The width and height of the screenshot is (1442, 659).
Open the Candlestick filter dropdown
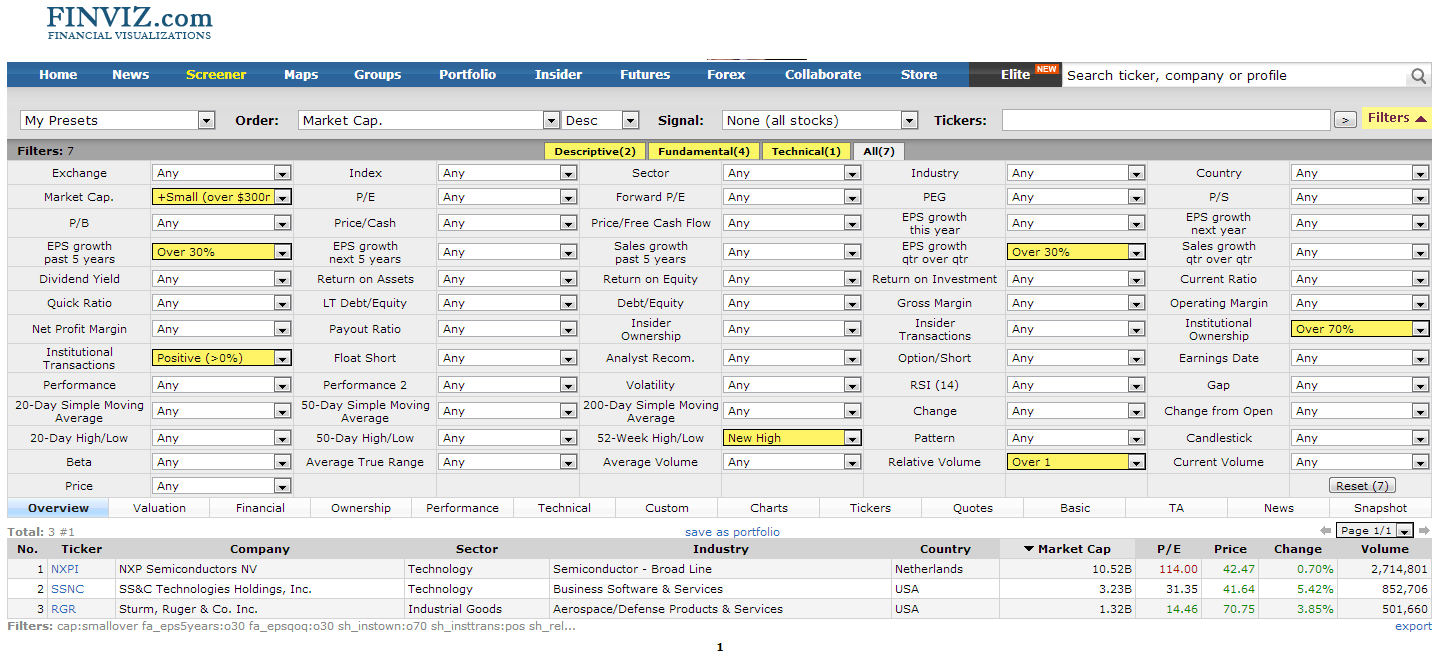(x=1360, y=438)
